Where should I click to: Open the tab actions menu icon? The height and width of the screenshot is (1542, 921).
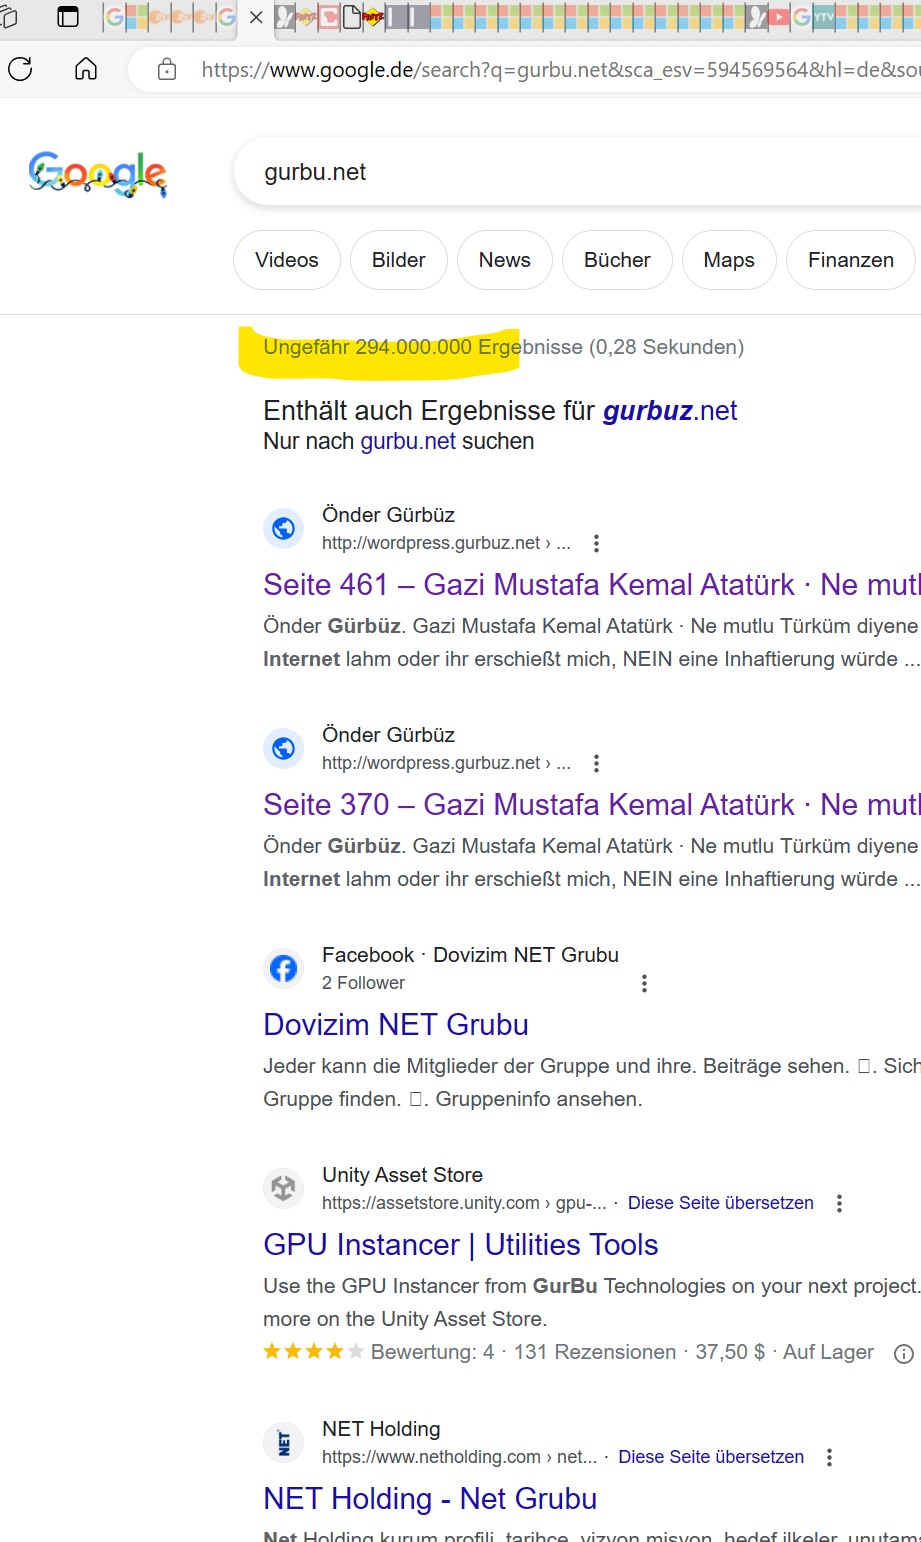pyautogui.click(x=68, y=17)
